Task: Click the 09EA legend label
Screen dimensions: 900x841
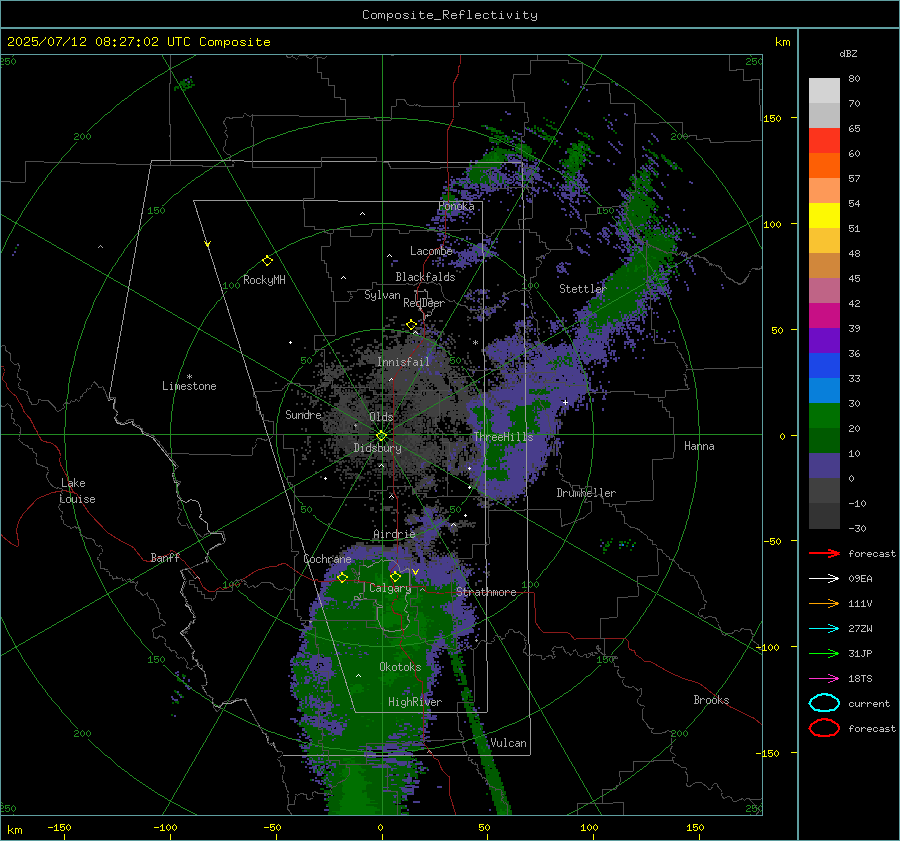Action: [x=860, y=579]
